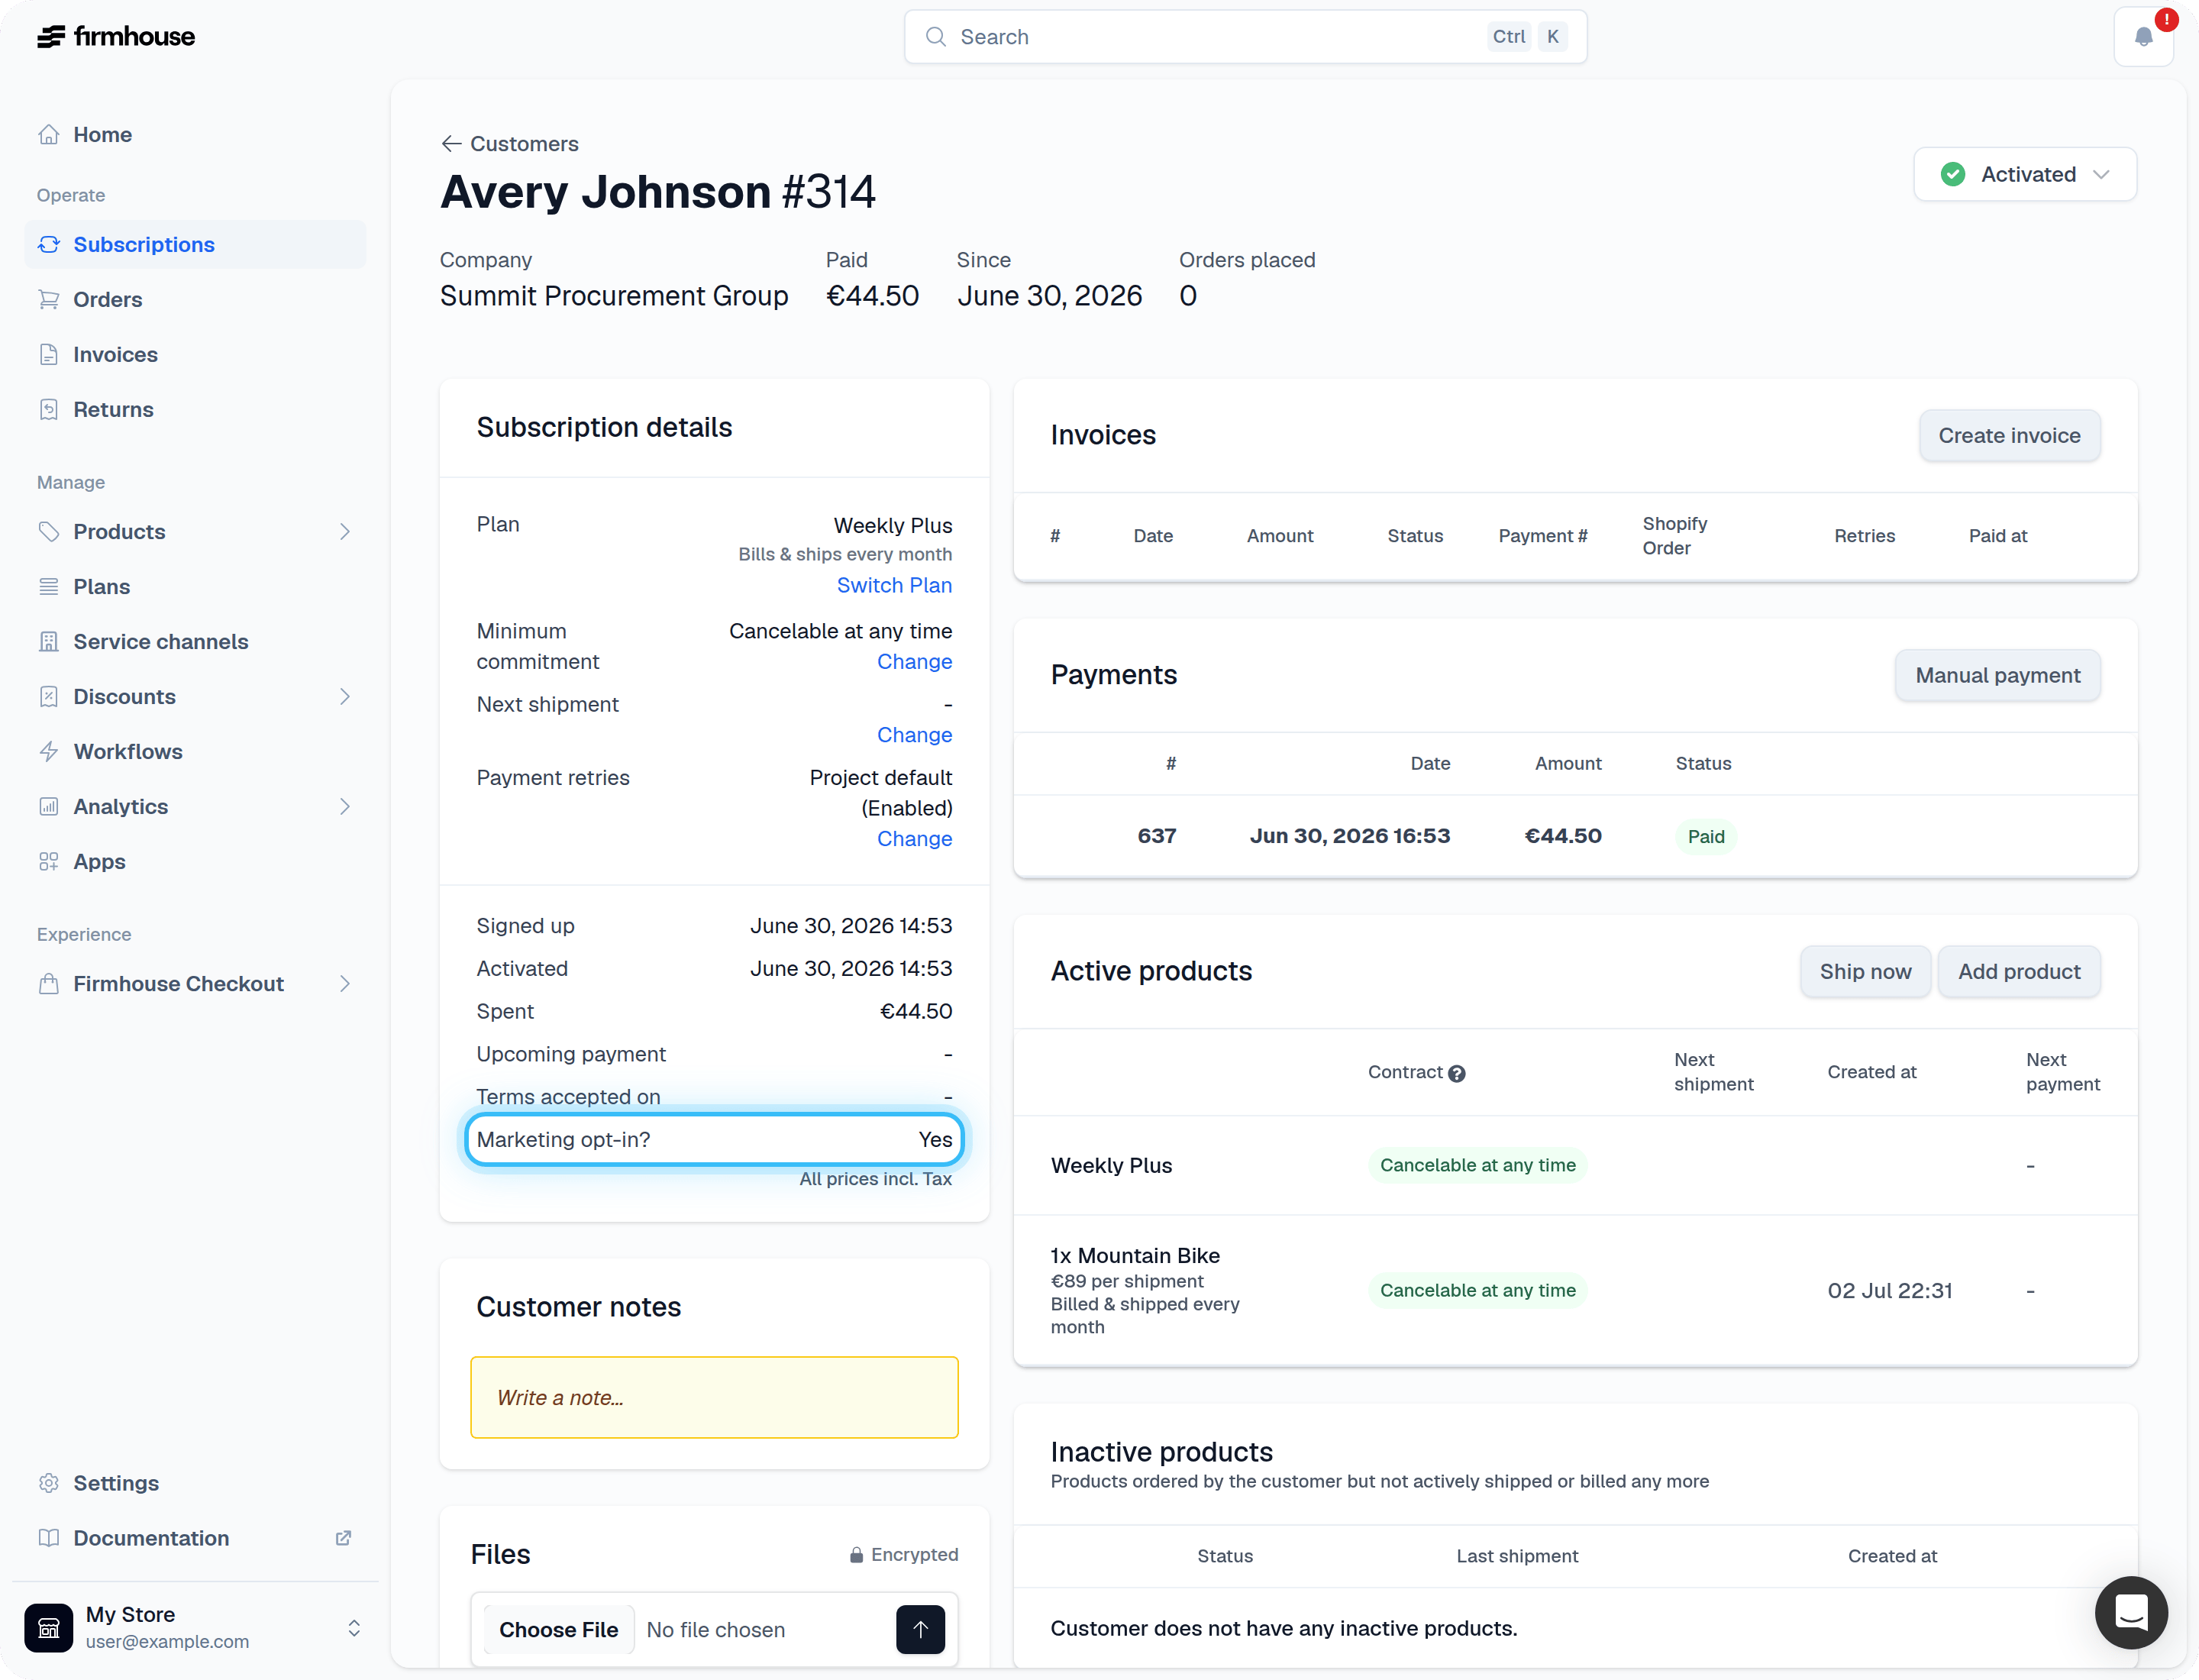Image resolution: width=2199 pixels, height=1680 pixels.
Task: Change the payment retries setting
Action: coord(914,838)
